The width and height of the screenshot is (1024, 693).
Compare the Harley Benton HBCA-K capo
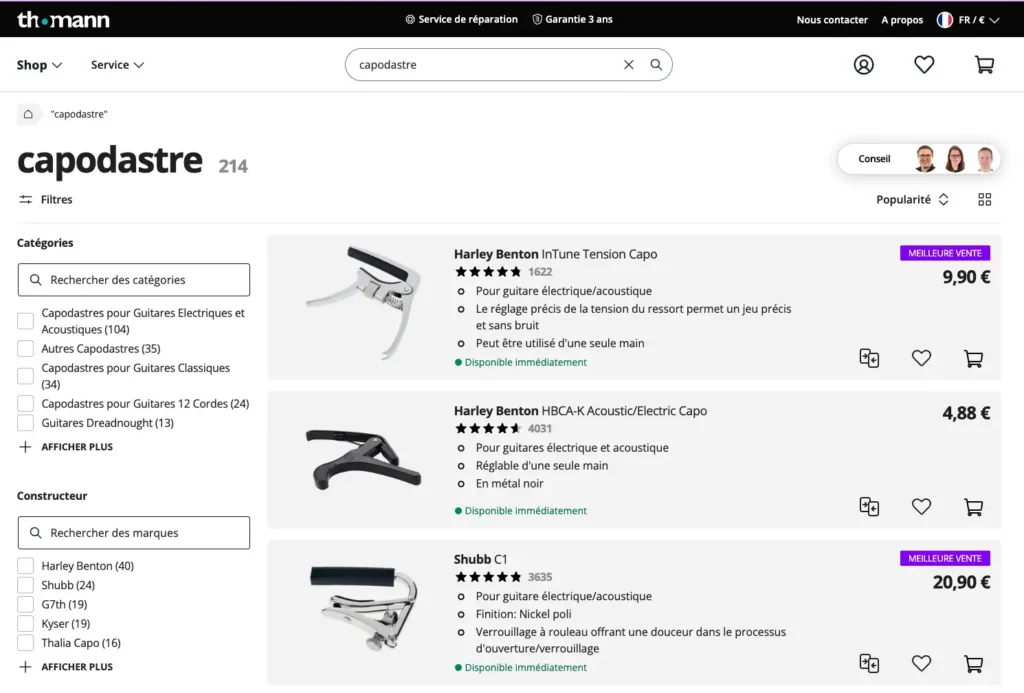869,507
